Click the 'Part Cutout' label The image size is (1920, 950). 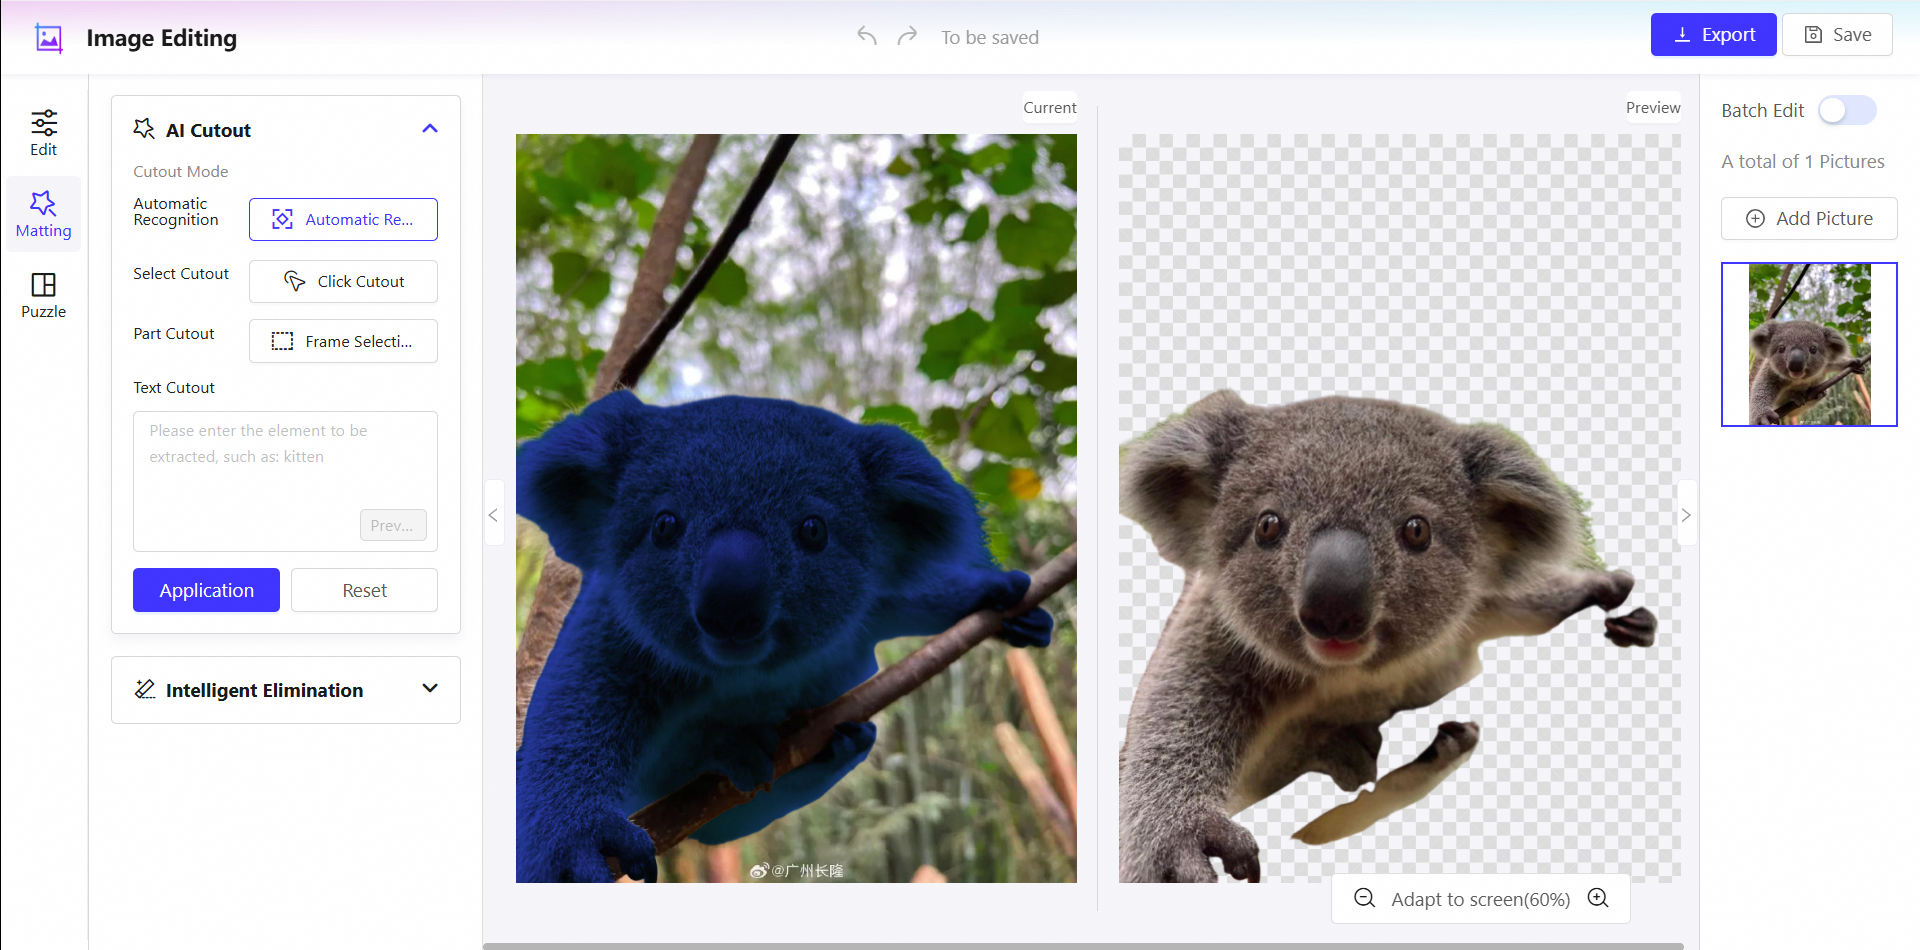click(x=174, y=334)
